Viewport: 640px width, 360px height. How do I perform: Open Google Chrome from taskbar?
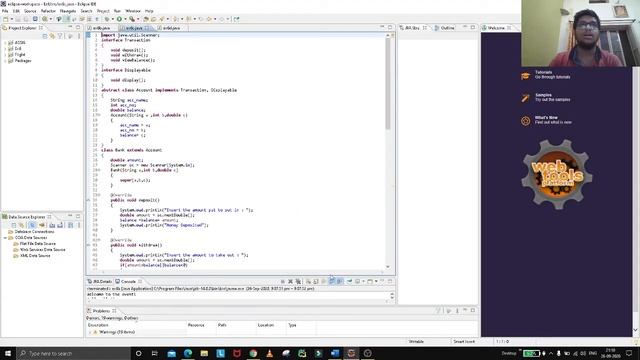(253, 353)
